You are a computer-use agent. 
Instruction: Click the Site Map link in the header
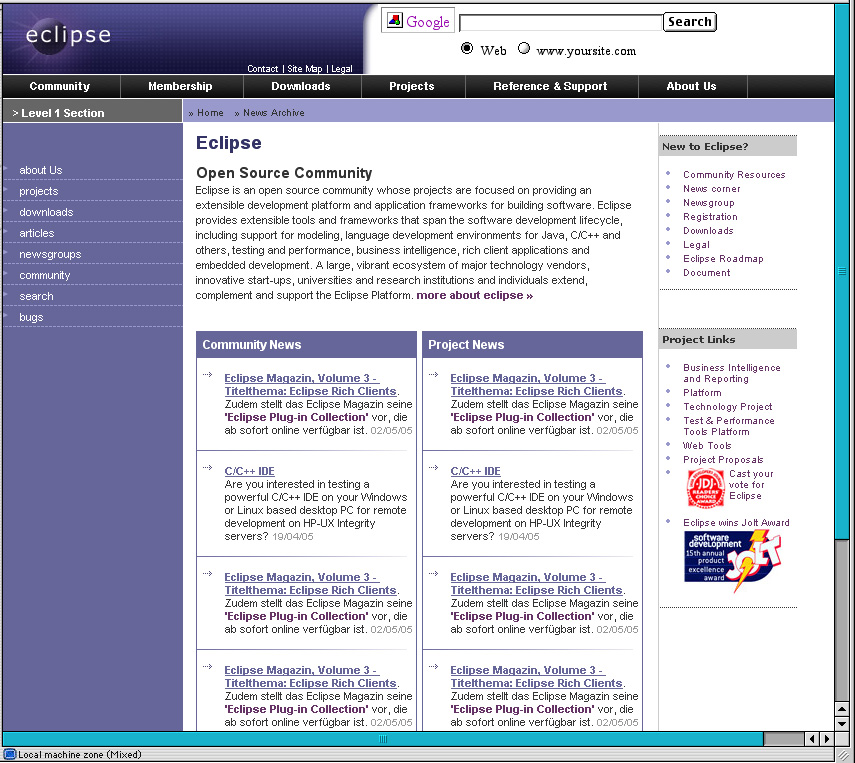pyautogui.click(x=305, y=69)
